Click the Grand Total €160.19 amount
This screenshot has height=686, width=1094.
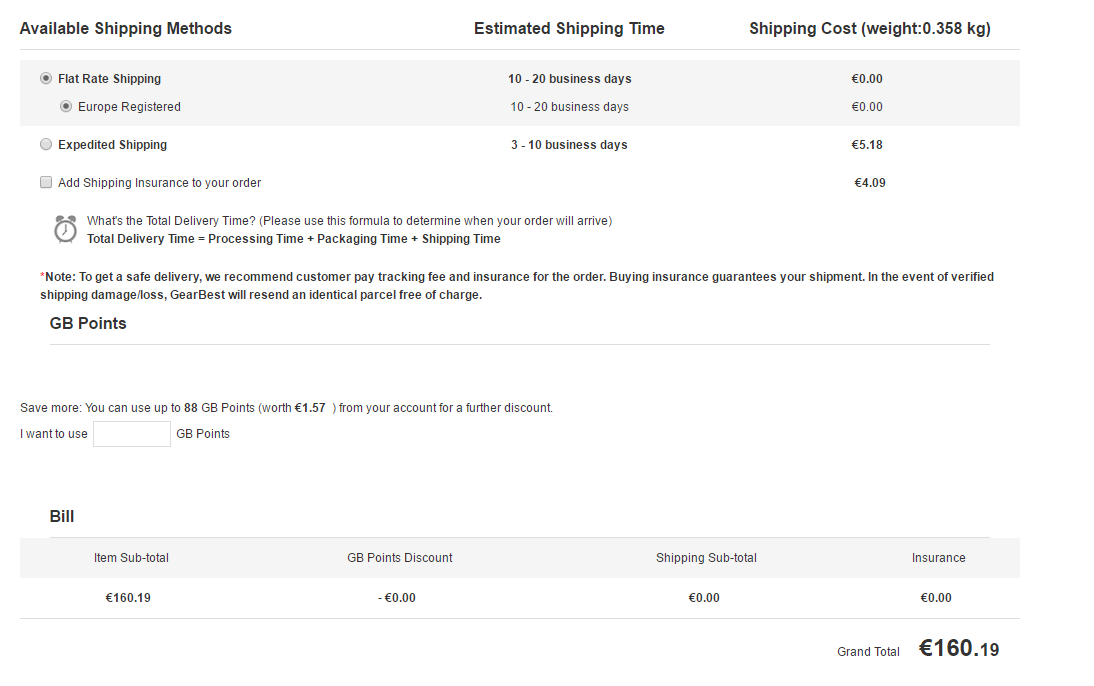958,649
